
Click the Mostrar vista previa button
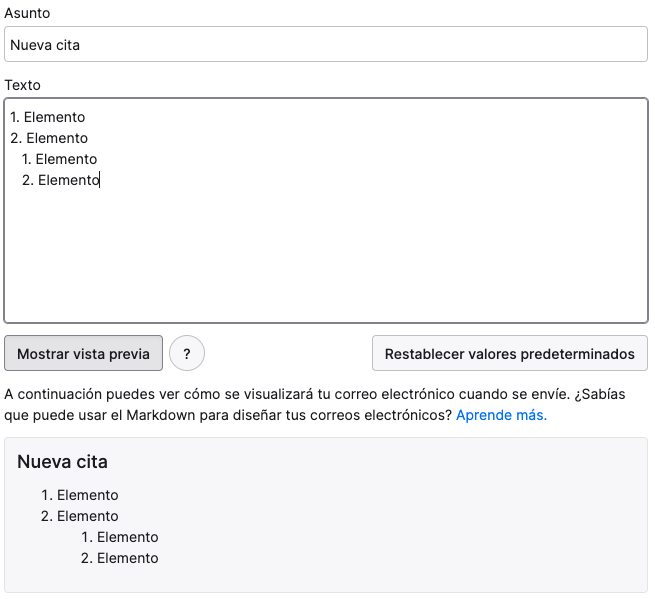84,353
